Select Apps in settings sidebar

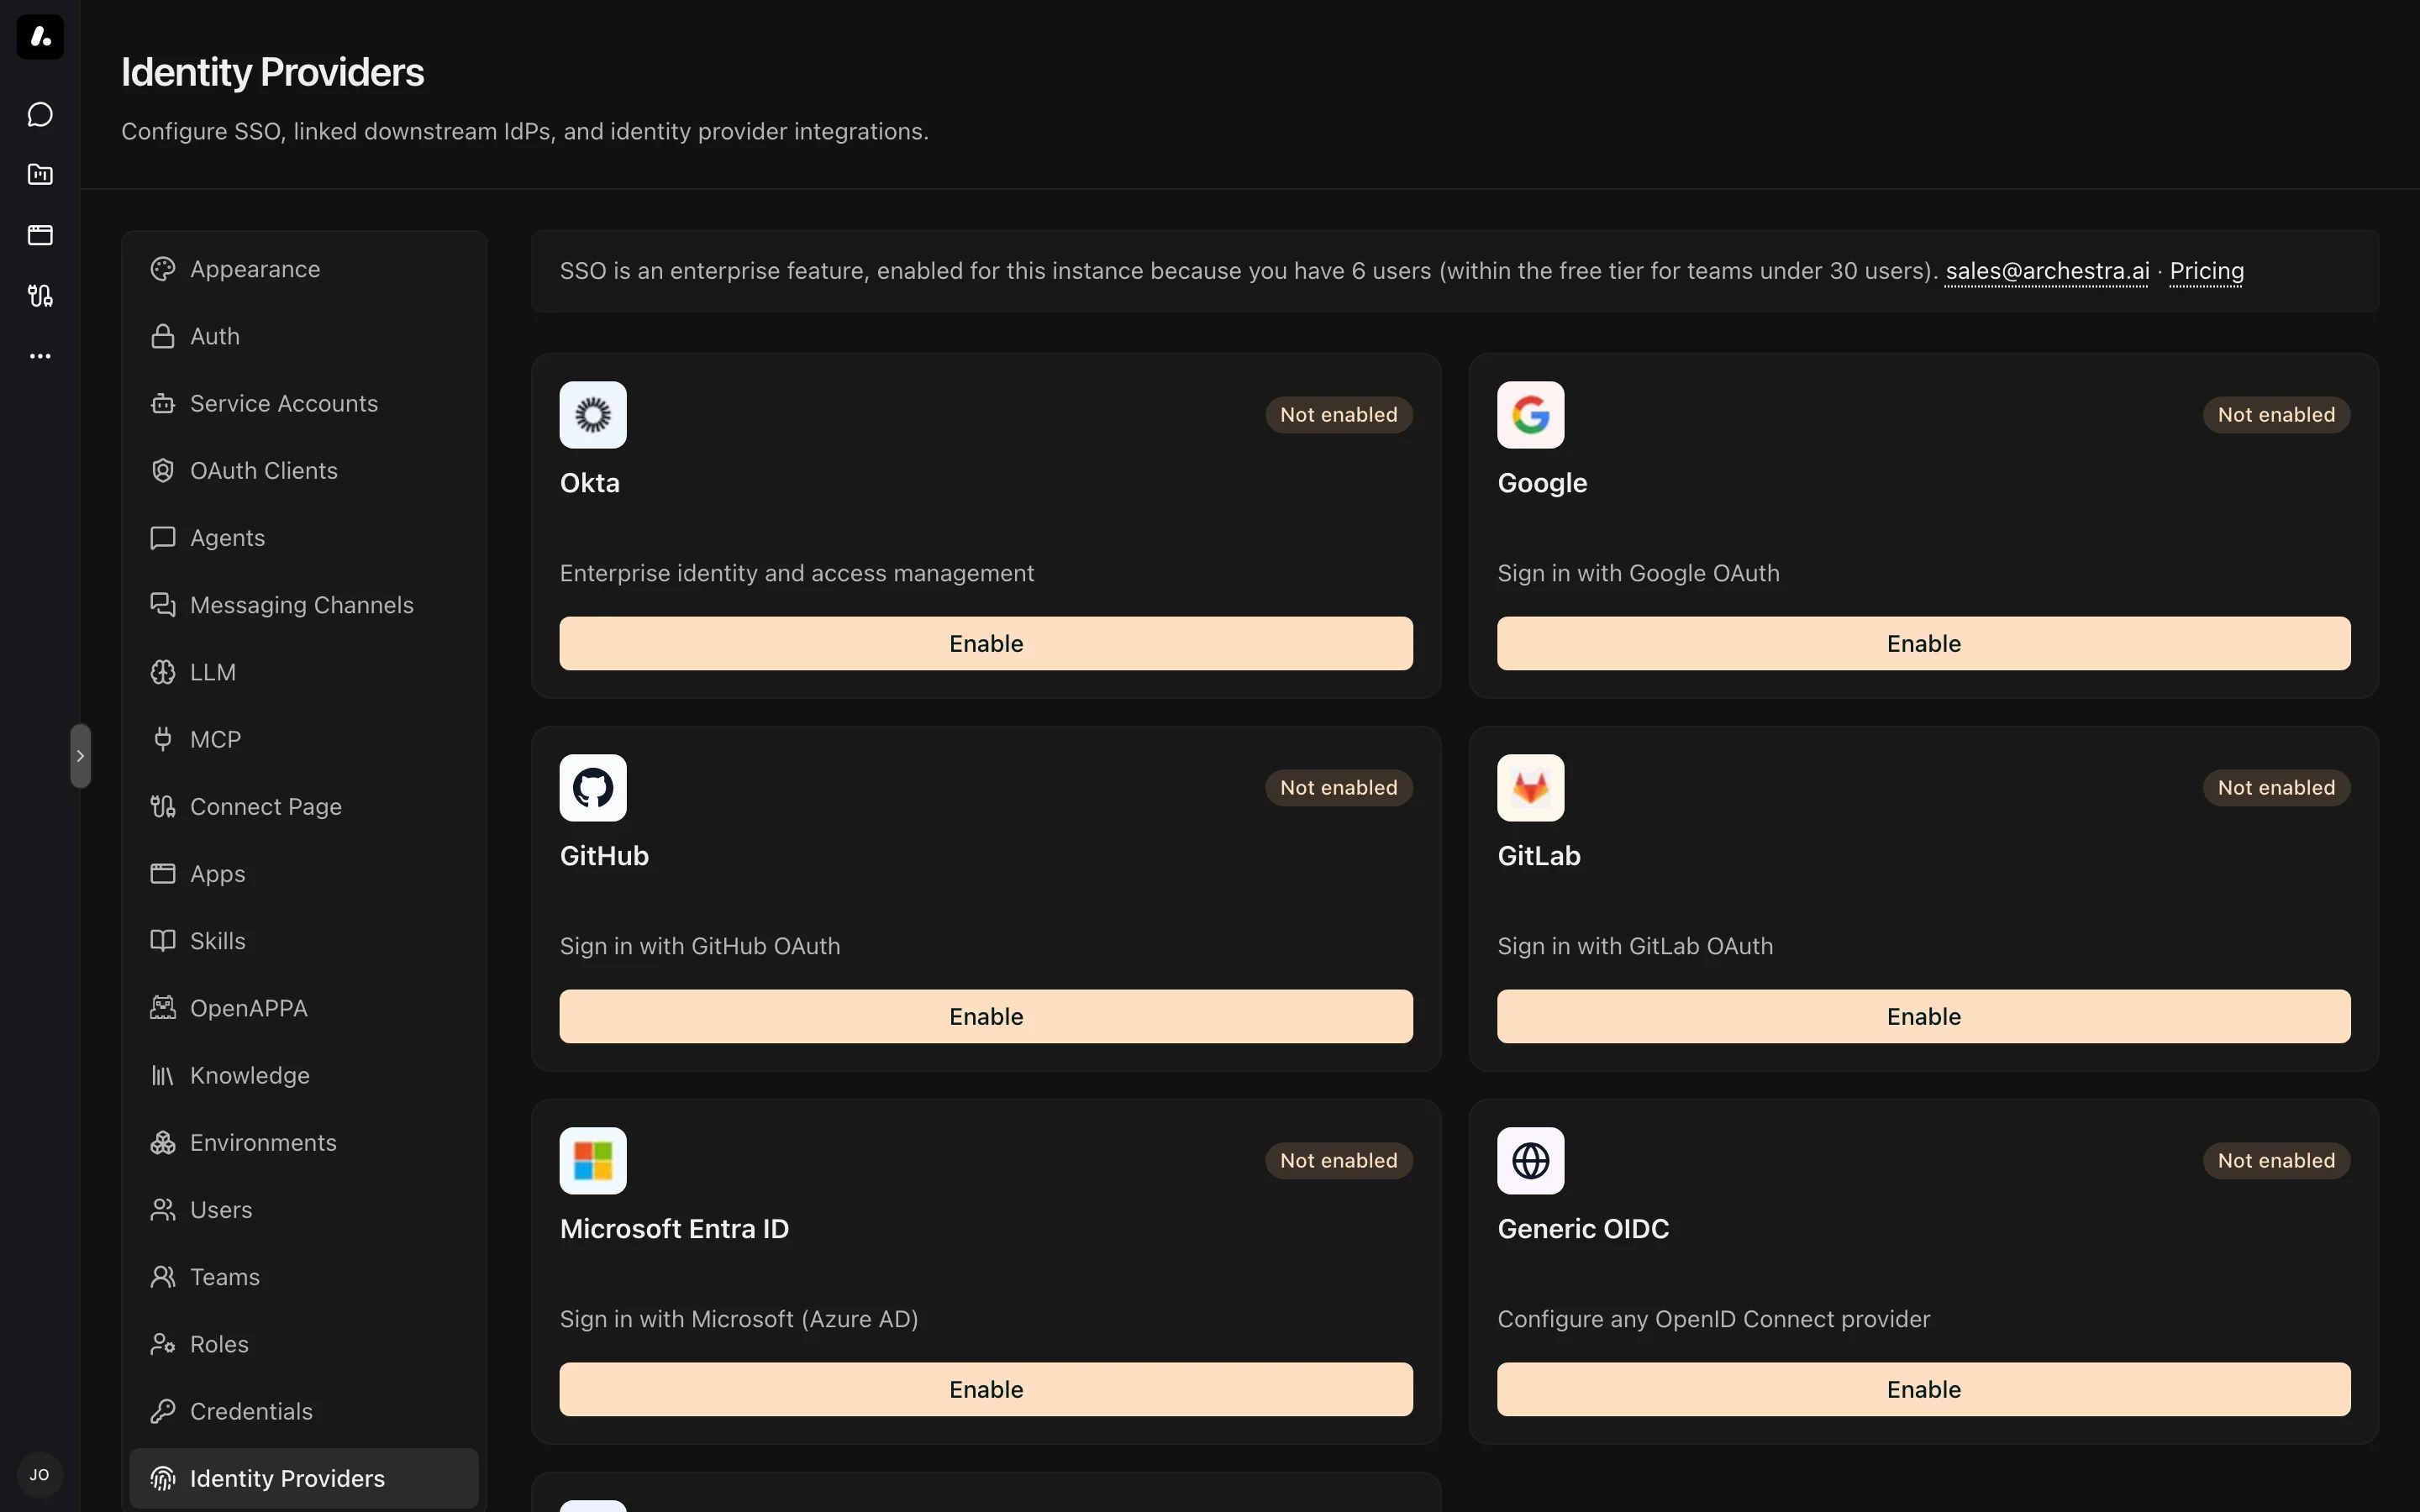(x=304, y=873)
